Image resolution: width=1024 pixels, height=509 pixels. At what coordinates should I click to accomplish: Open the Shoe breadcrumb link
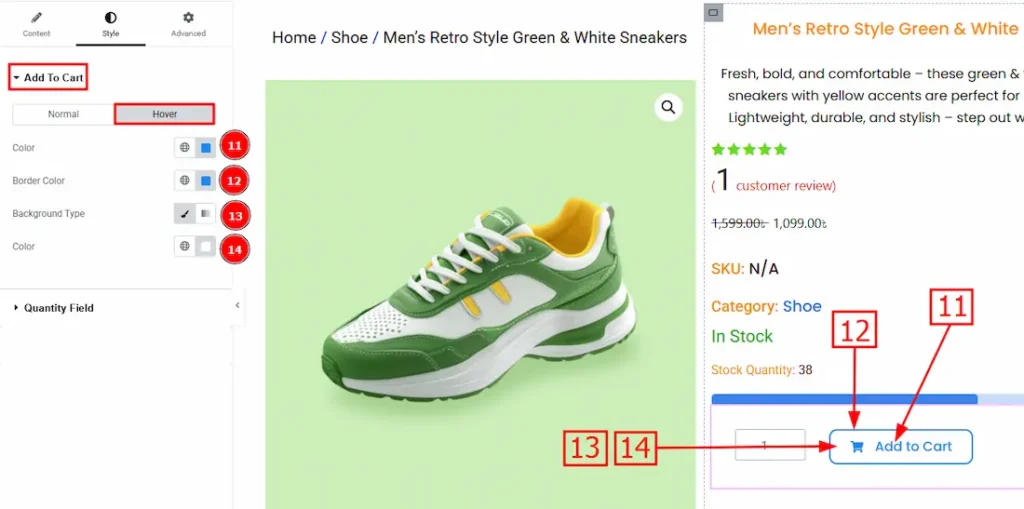(x=349, y=38)
